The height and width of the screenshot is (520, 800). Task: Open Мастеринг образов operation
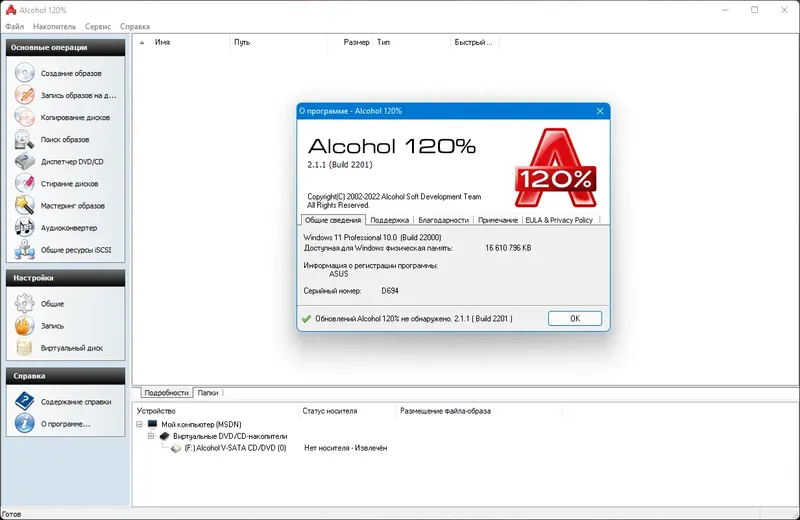(x=73, y=205)
